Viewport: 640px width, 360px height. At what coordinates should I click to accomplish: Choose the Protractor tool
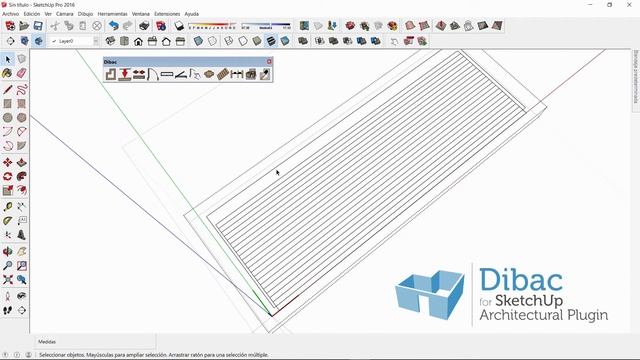[8, 220]
